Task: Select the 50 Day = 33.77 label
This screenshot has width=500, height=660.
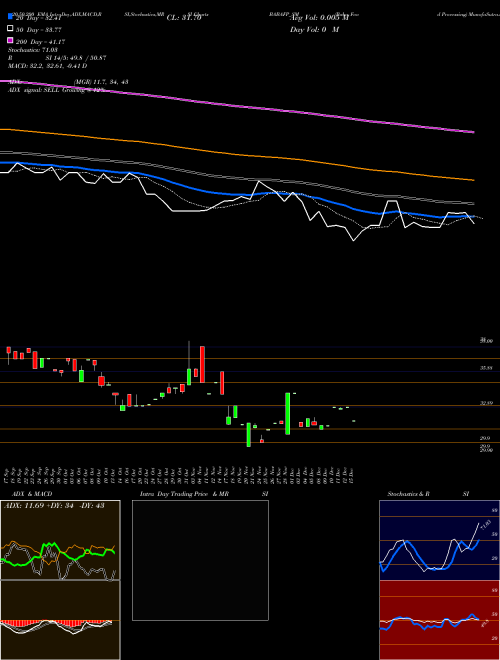Action: [38, 30]
